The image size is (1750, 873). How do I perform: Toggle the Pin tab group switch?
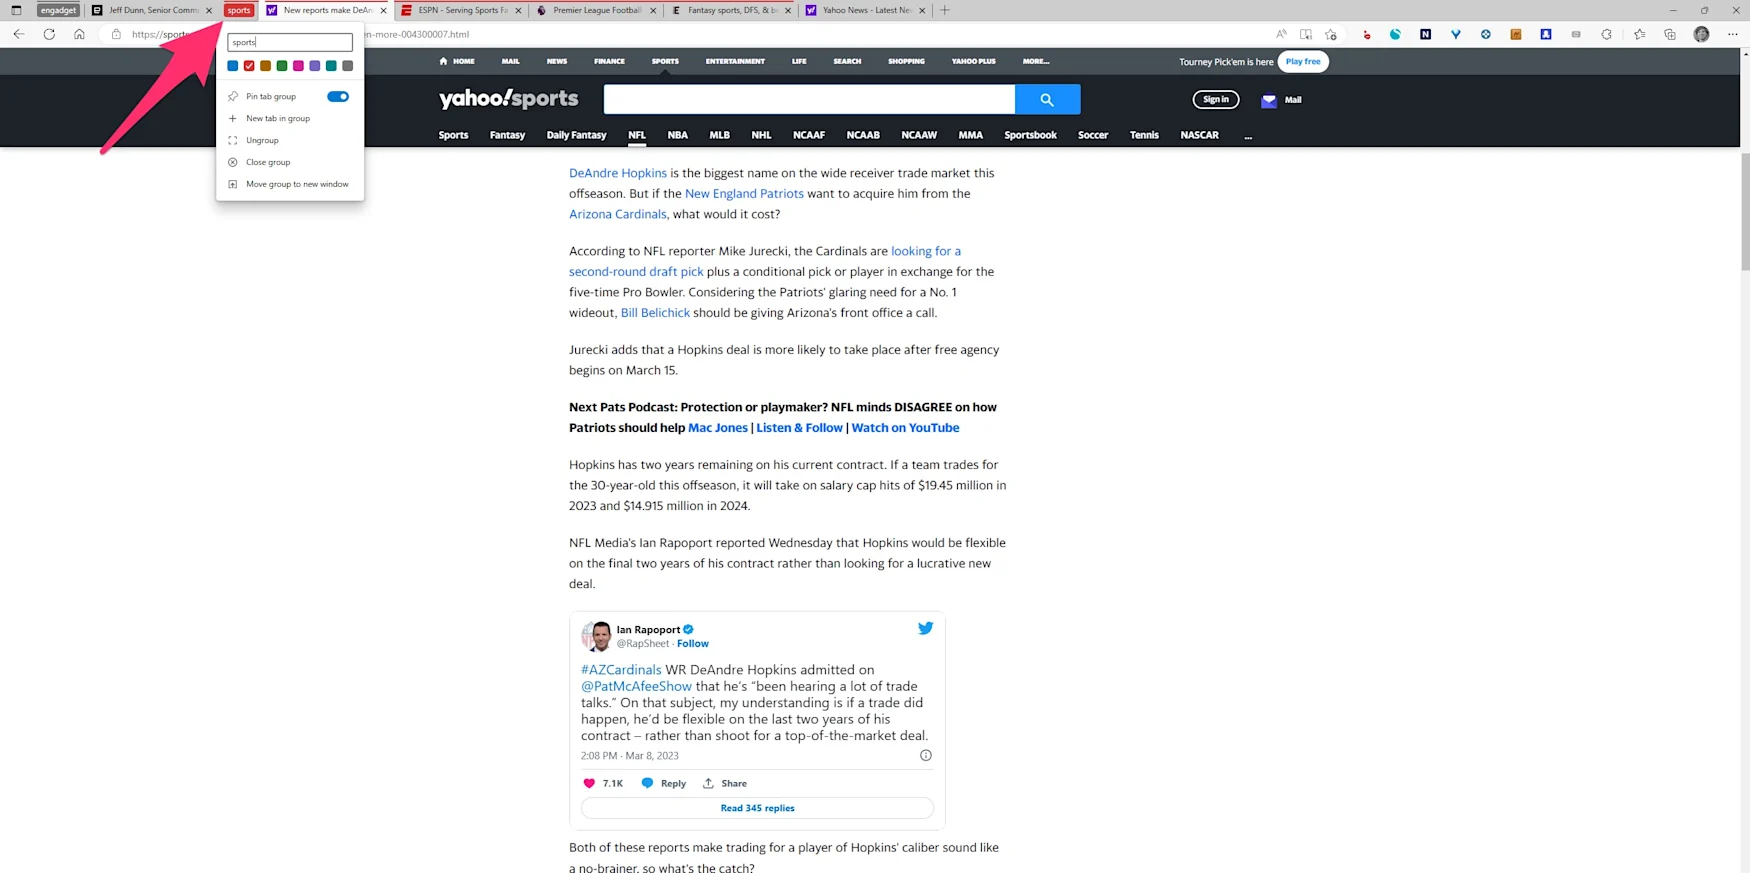338,97
